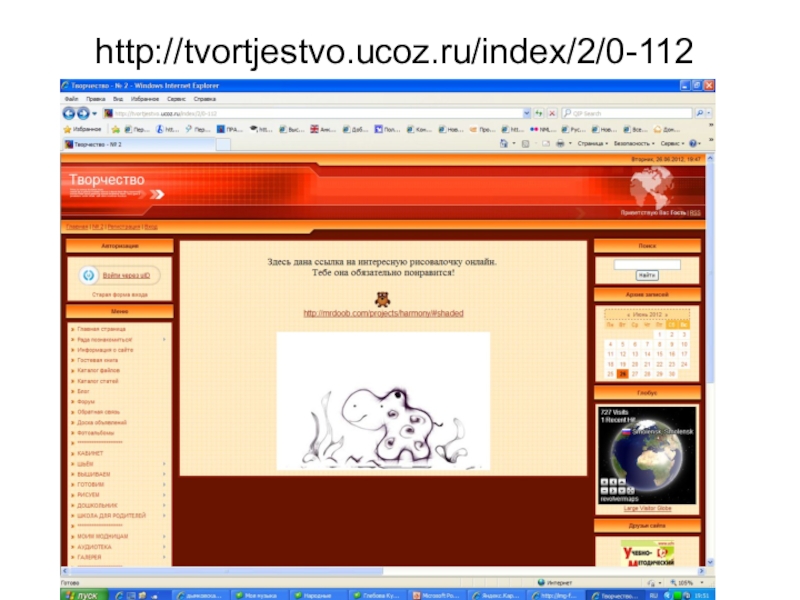Image resolution: width=800 pixels, height=600 pixels.
Task: Click the Home icon in command bar
Action: pyautogui.click(x=504, y=144)
